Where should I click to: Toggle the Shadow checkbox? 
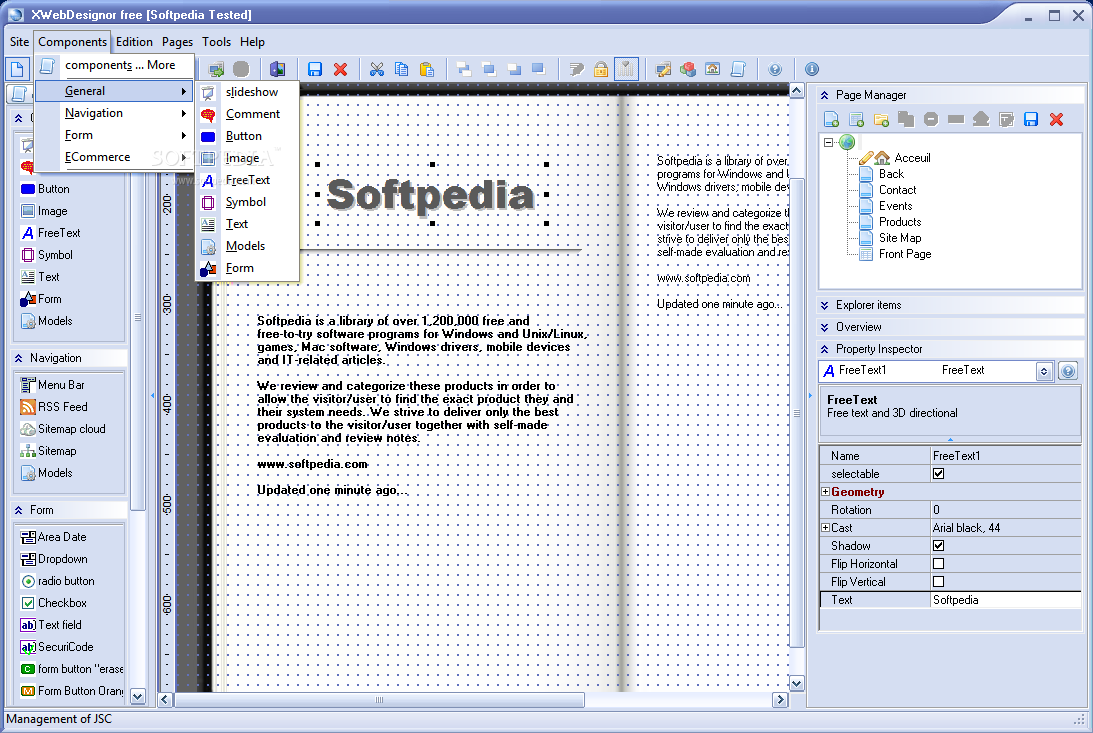(938, 546)
